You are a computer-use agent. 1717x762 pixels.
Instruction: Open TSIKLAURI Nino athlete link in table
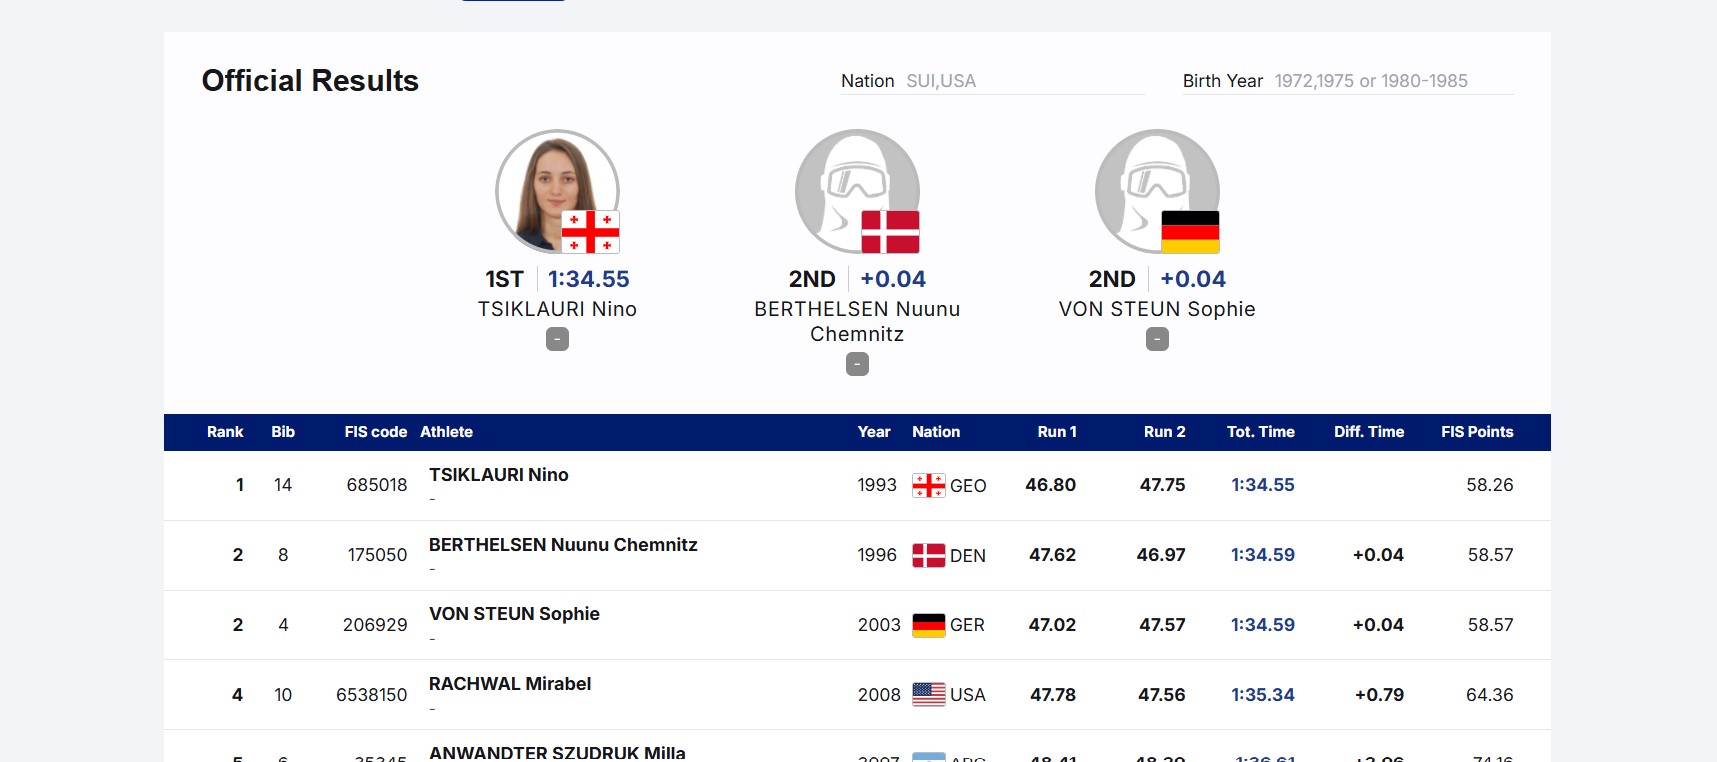[x=498, y=475]
